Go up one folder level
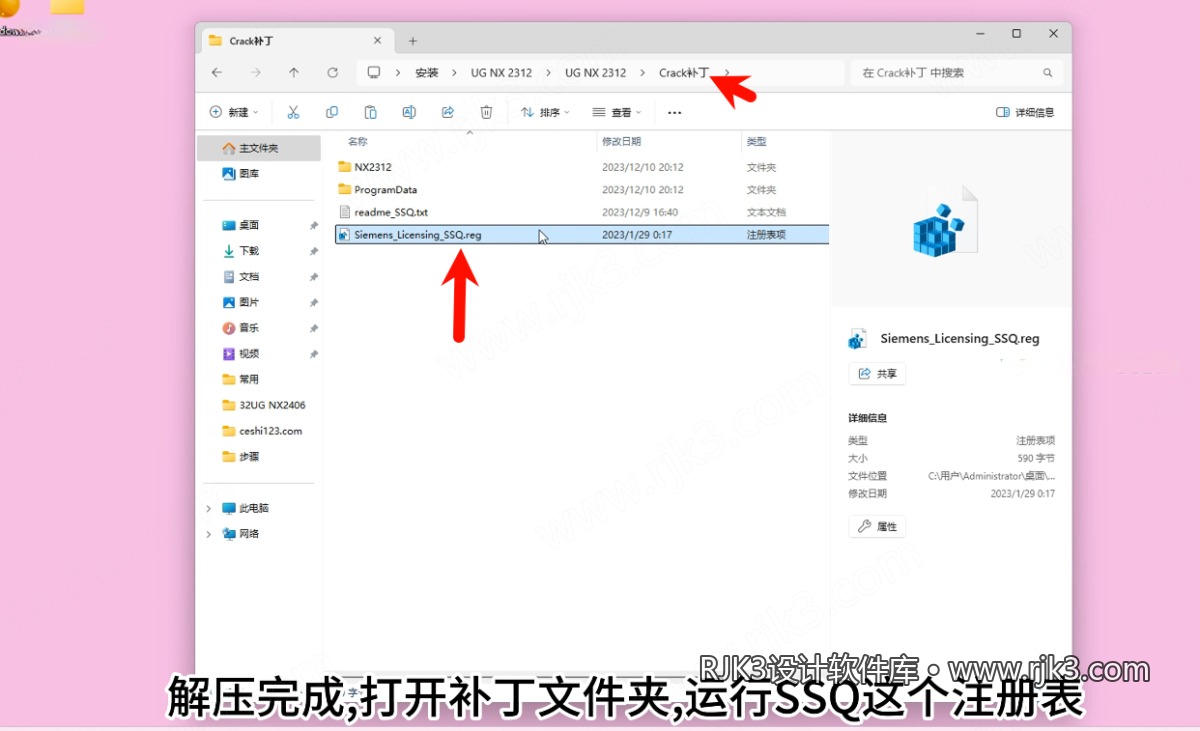The width and height of the screenshot is (1200, 731). tap(294, 73)
